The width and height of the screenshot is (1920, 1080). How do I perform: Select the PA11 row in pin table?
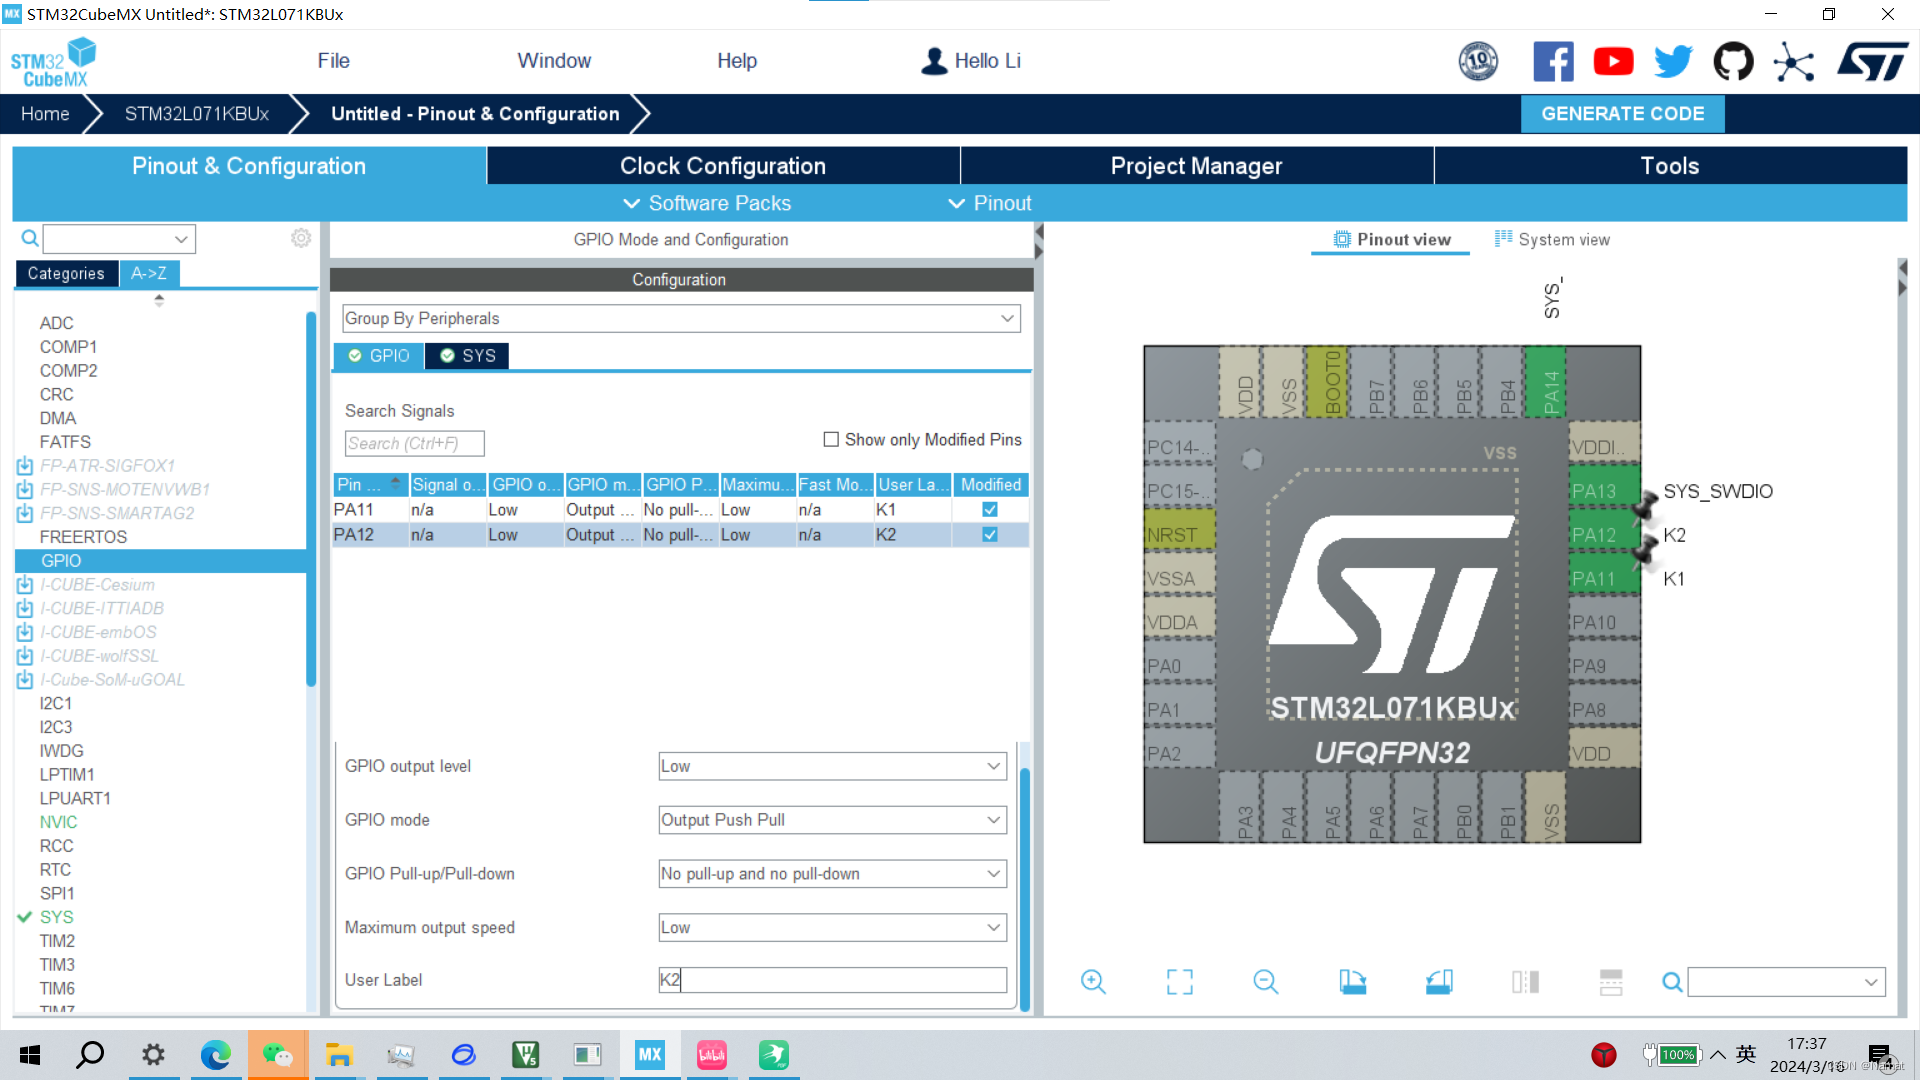pyautogui.click(x=681, y=510)
